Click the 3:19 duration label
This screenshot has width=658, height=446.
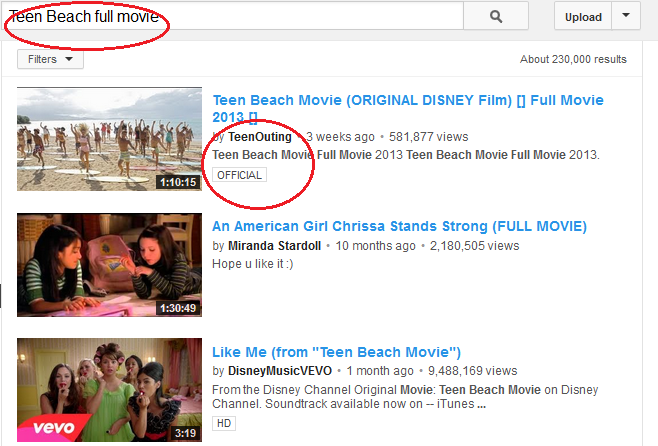click(x=185, y=433)
